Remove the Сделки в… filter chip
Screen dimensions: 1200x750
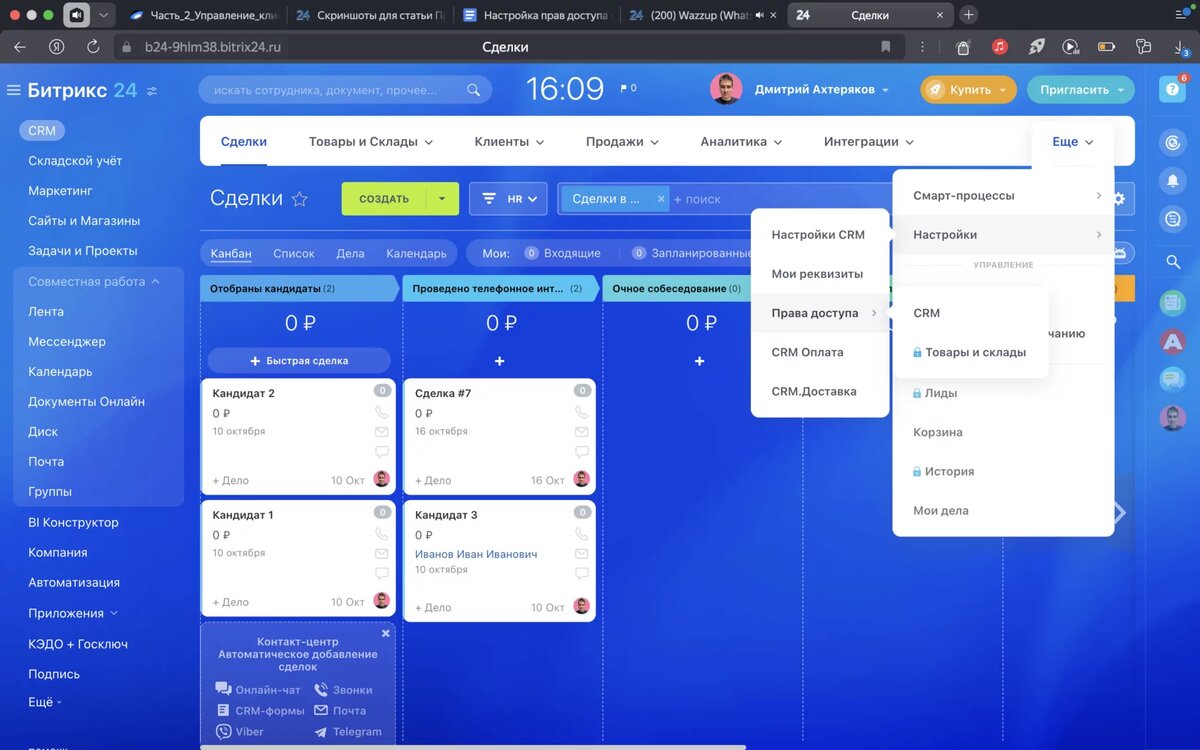(x=660, y=199)
